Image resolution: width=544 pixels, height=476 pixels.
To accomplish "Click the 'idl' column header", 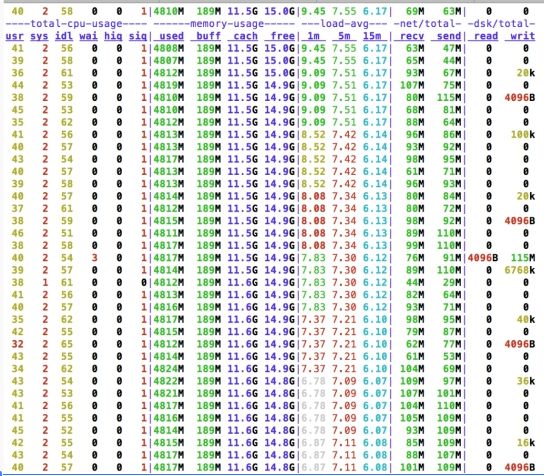I will (64, 36).
